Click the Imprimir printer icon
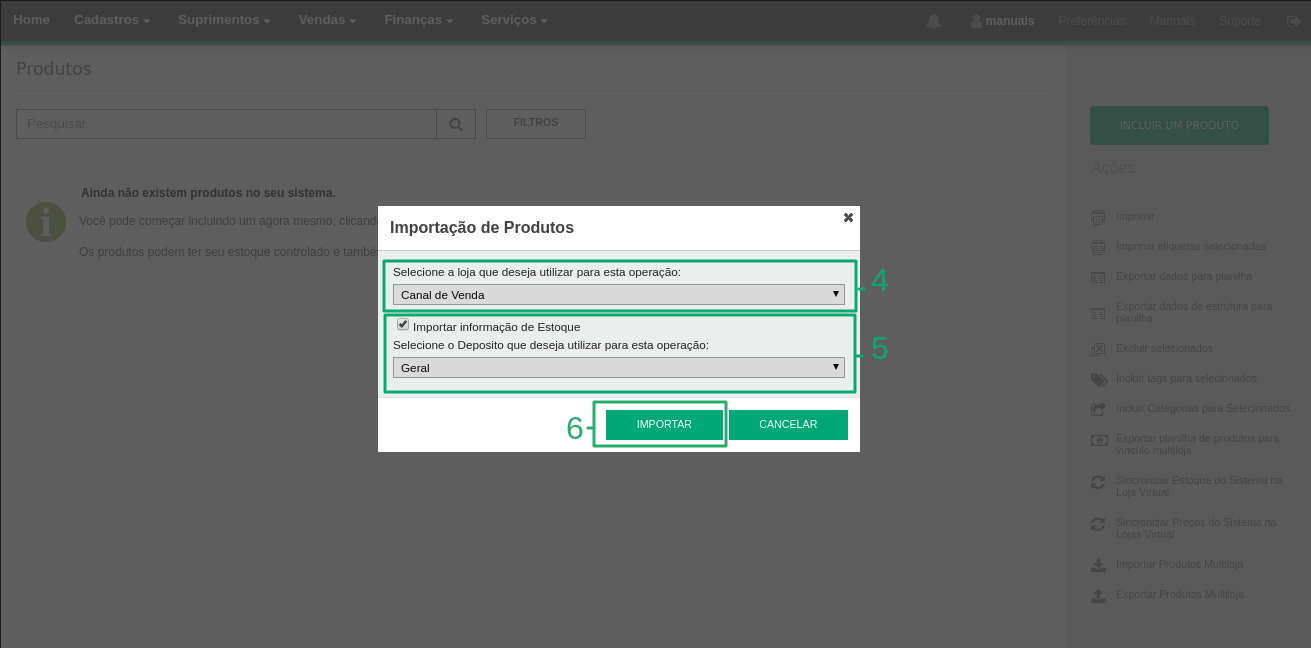 pos(1098,217)
